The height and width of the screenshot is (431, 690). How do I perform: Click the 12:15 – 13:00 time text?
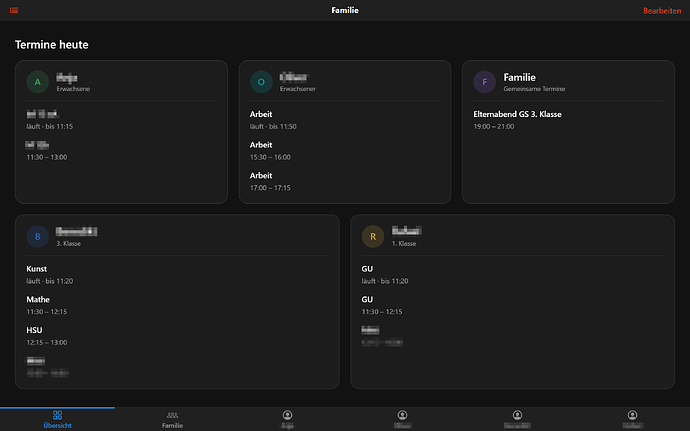pyautogui.click(x=47, y=343)
